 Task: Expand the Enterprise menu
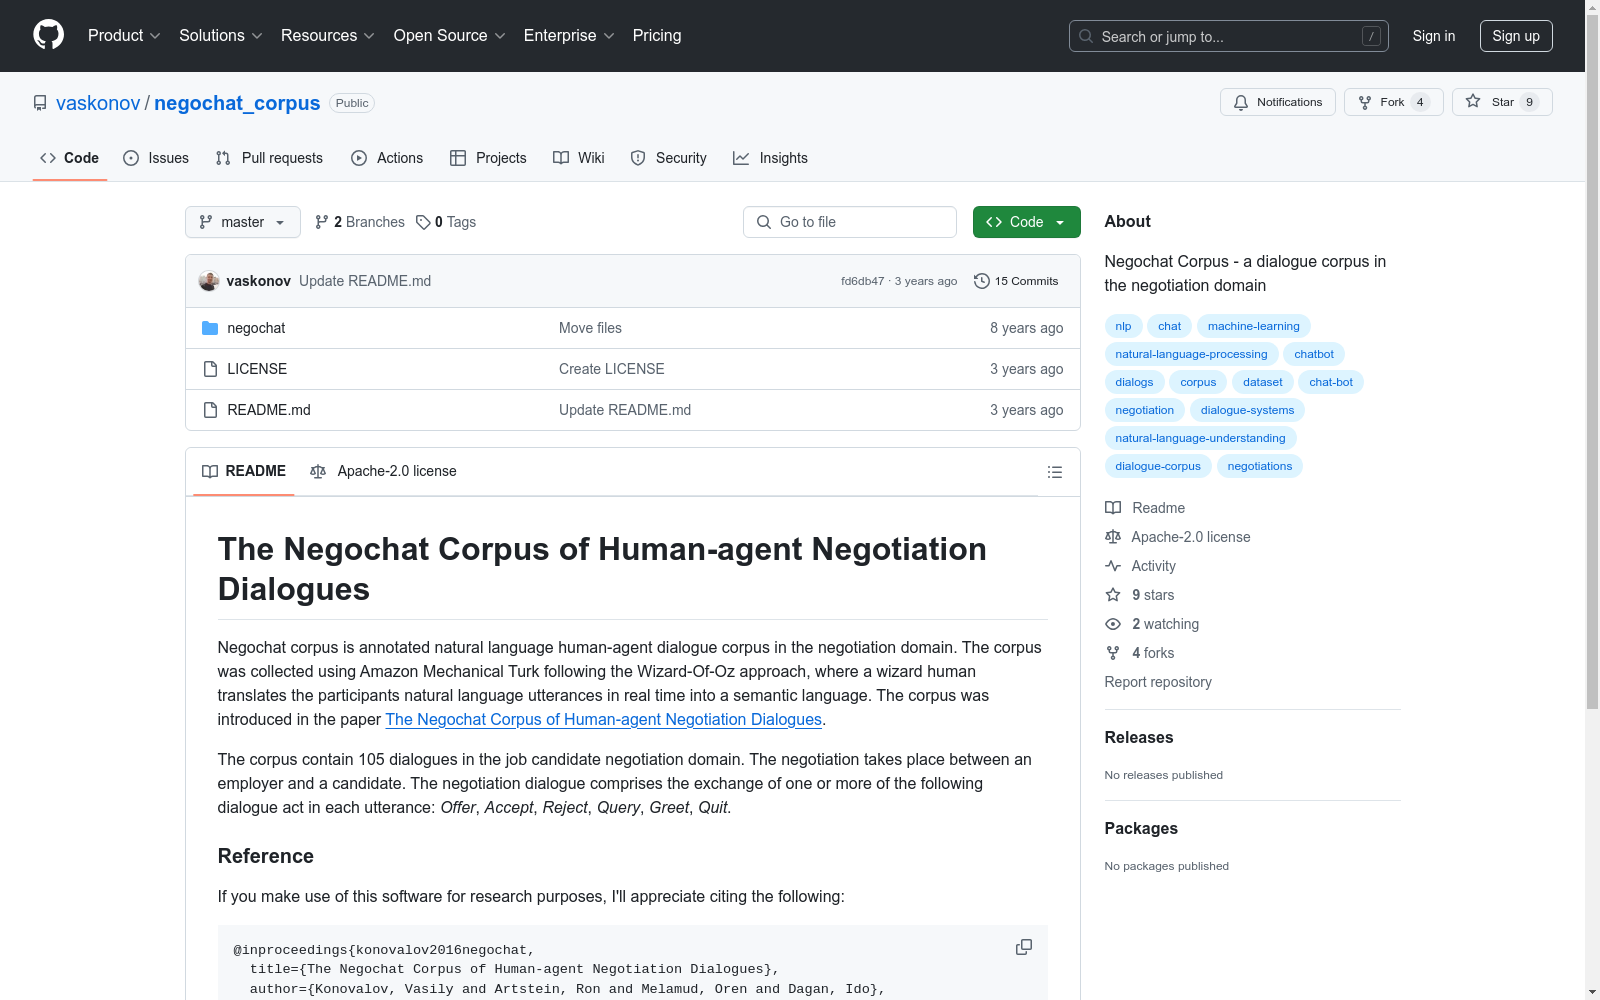coord(569,36)
